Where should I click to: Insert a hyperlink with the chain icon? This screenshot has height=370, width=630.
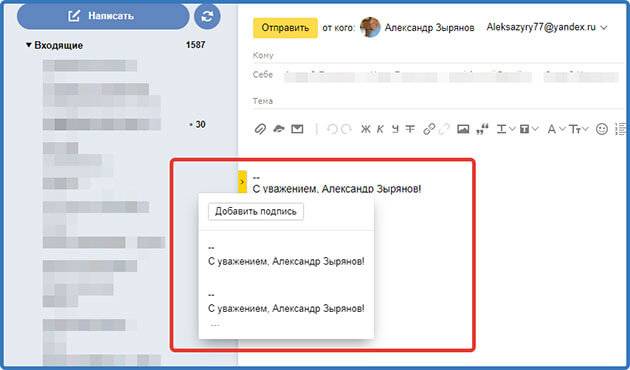tap(429, 129)
